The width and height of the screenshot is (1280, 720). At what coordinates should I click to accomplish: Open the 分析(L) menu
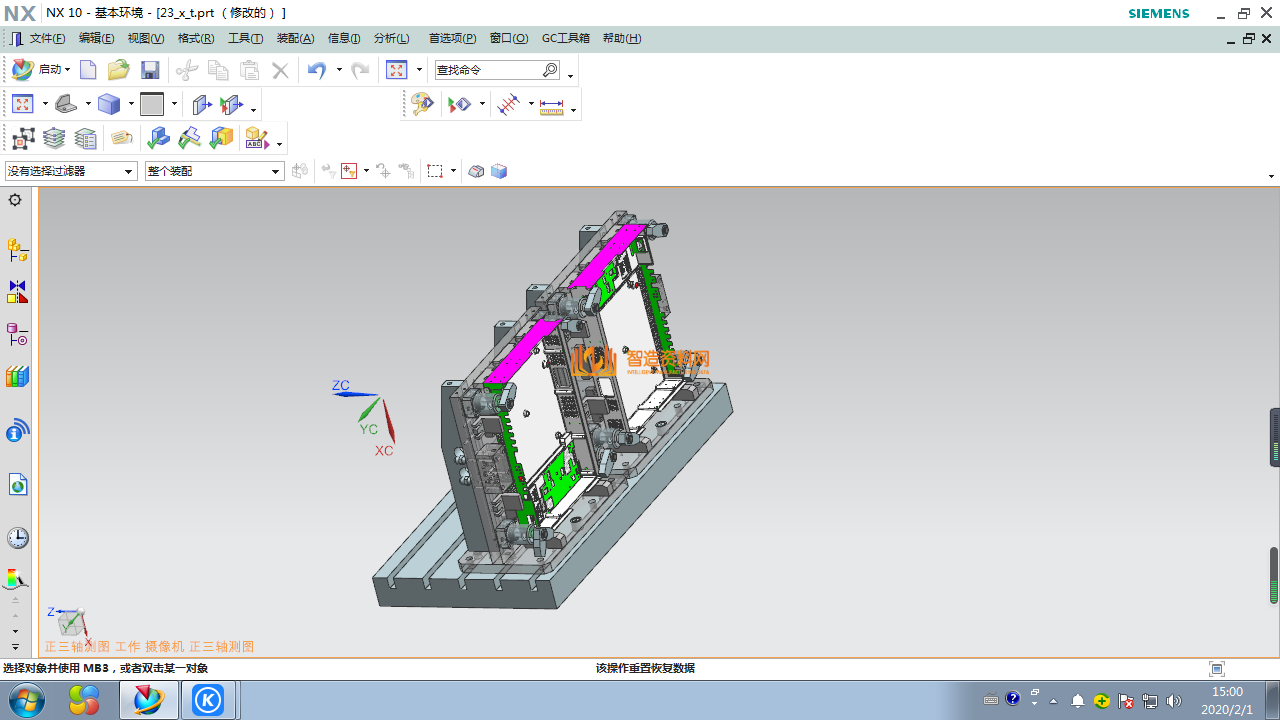tap(391, 39)
